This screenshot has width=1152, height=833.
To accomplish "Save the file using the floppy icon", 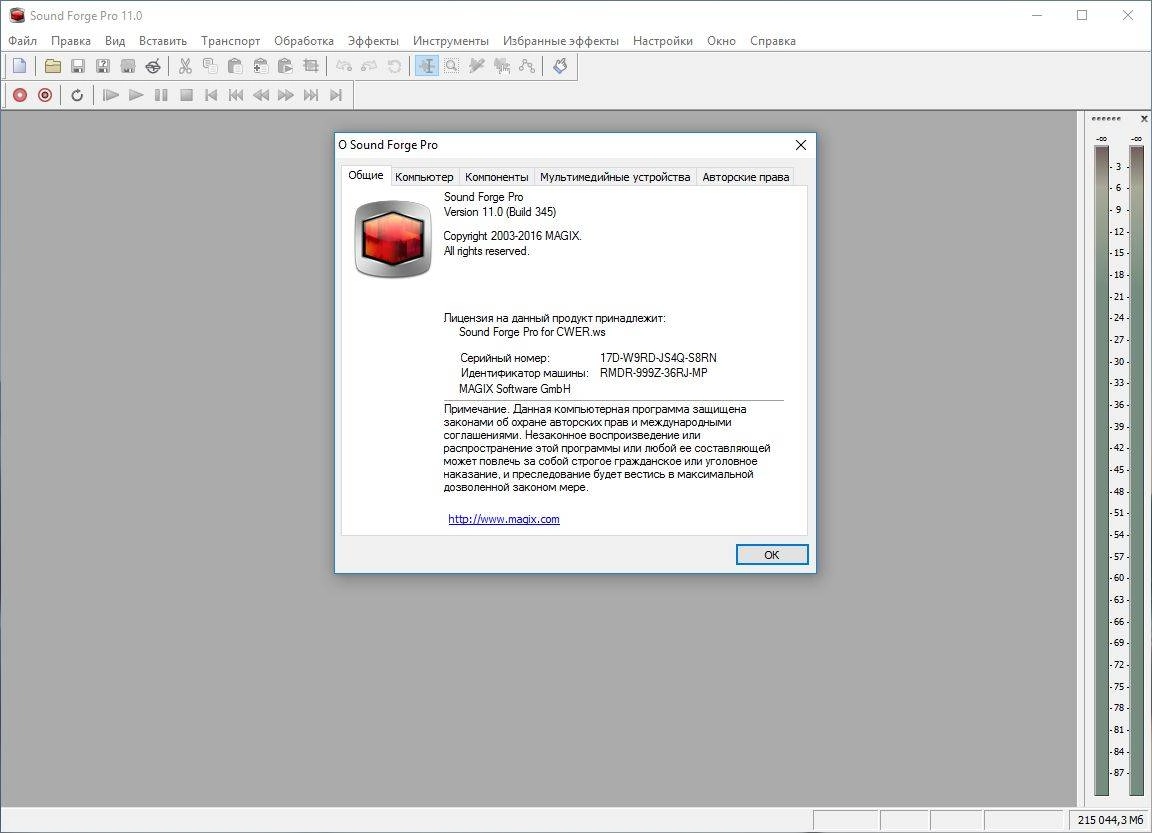I will point(77,66).
